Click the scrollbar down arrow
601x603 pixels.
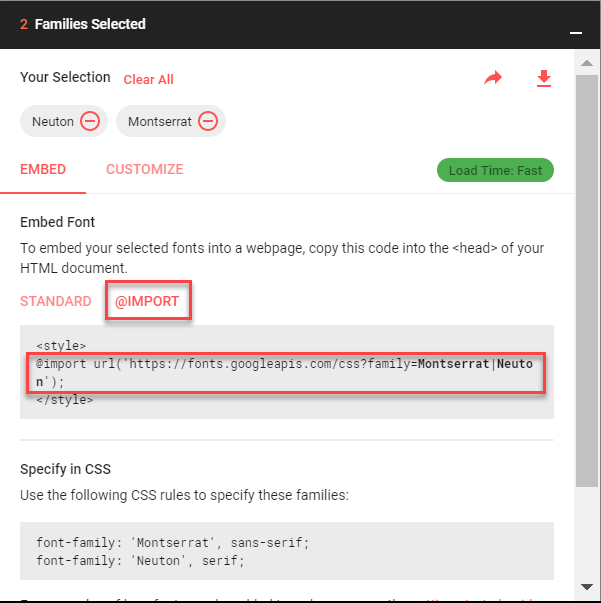[x=587, y=587]
